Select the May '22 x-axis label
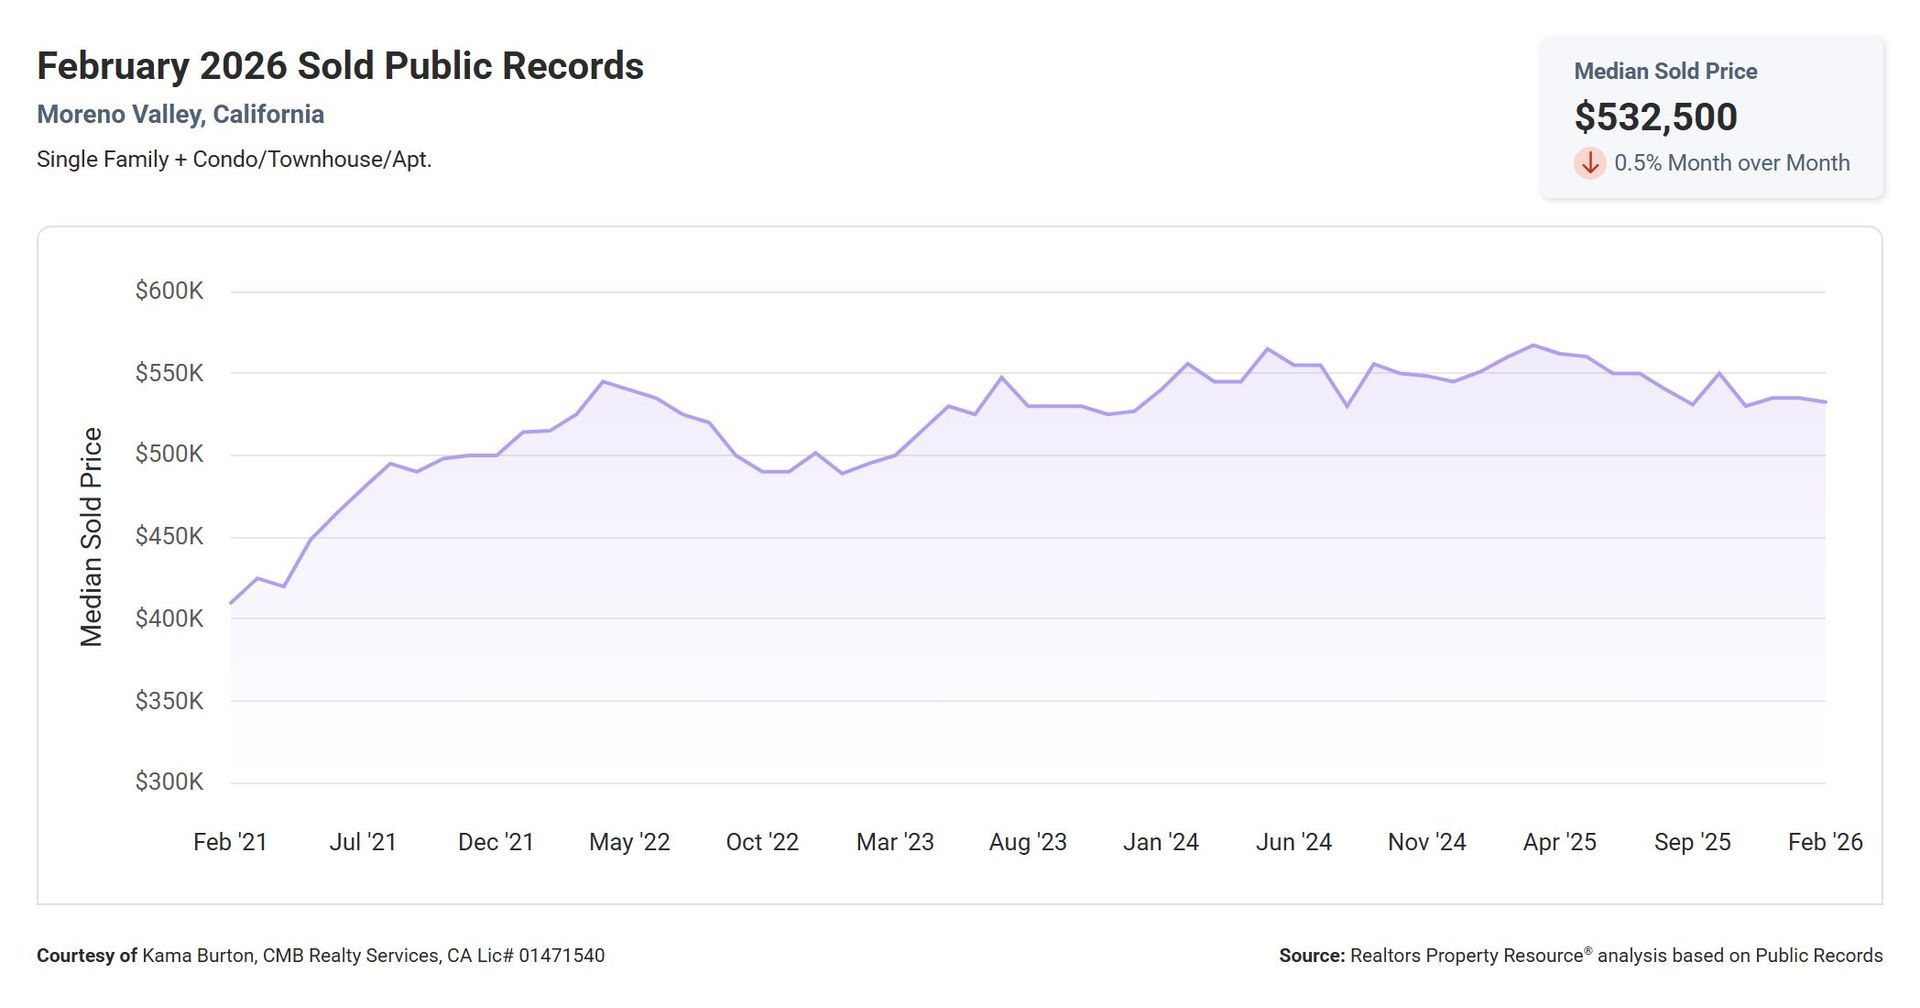The image size is (1920, 1008). (629, 842)
